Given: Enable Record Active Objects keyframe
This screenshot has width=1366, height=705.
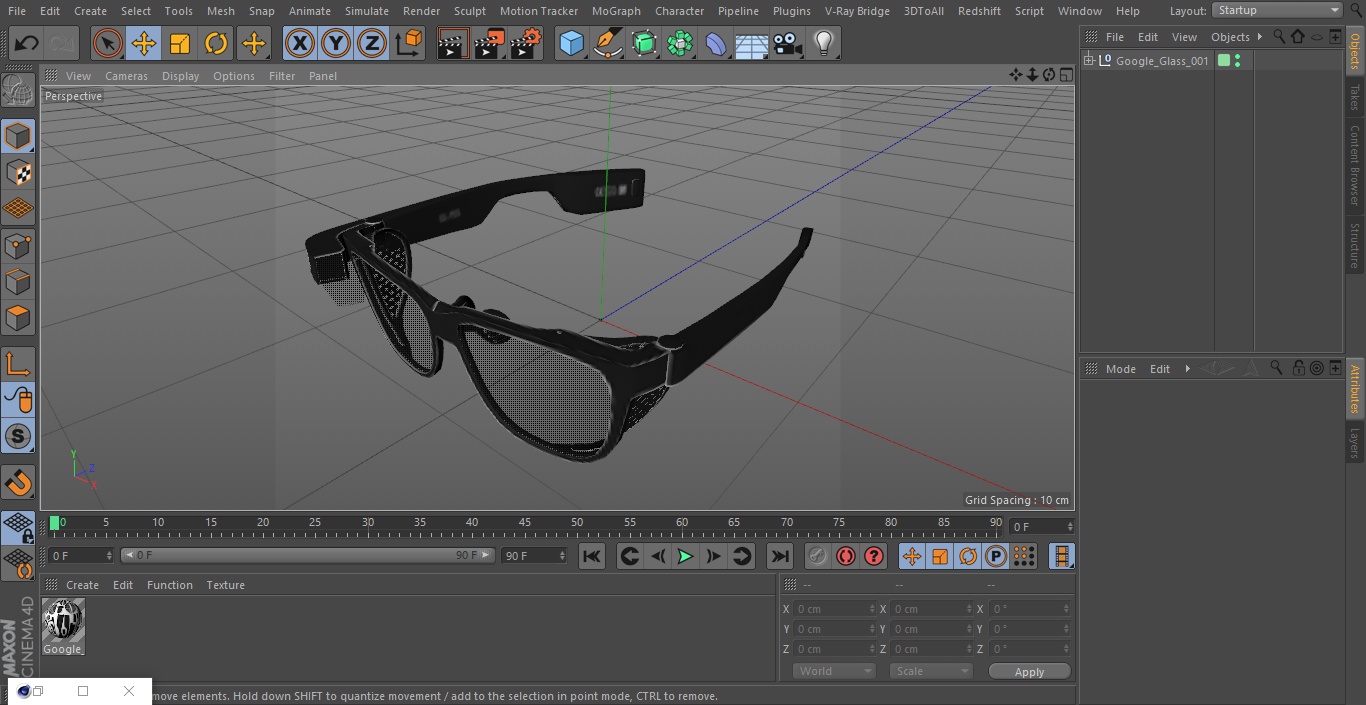Looking at the screenshot, I should point(818,556).
